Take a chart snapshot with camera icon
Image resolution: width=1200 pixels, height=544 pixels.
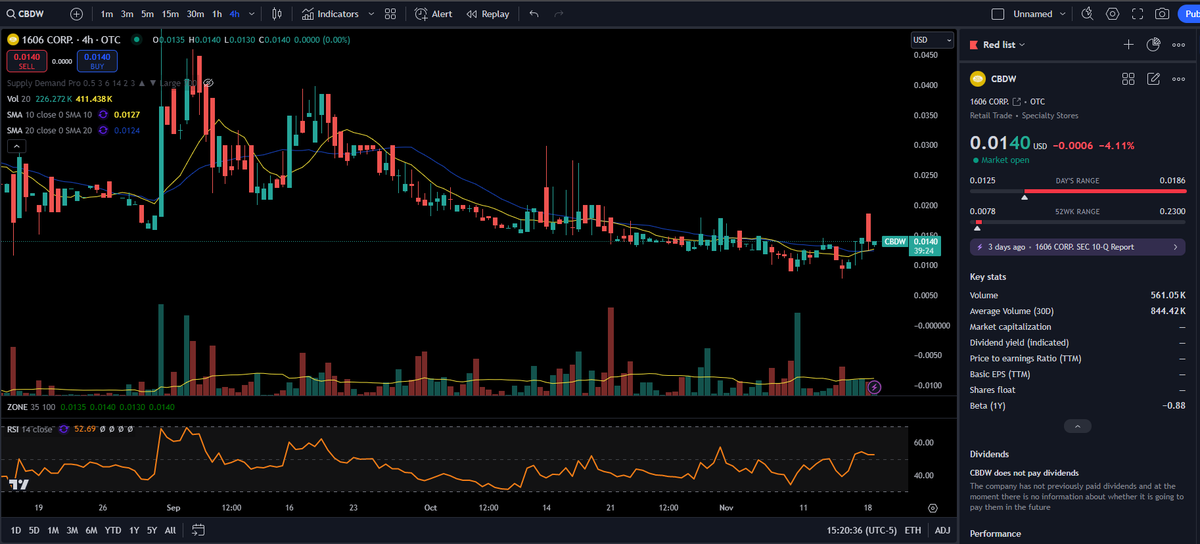[1162, 14]
